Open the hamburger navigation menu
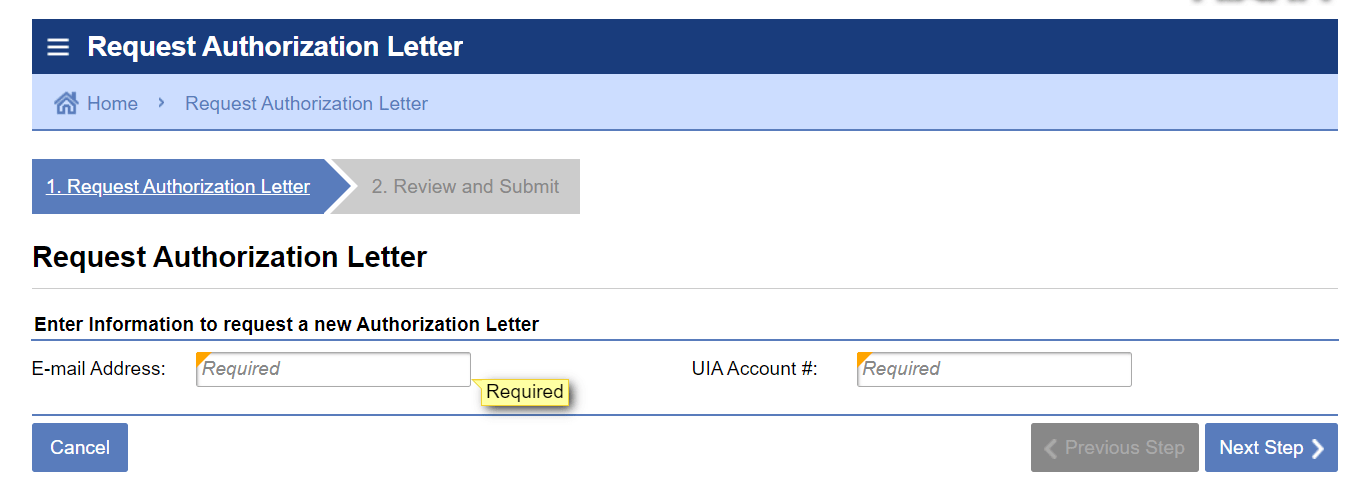Viewport: 1357px width, 488px height. tap(58, 47)
